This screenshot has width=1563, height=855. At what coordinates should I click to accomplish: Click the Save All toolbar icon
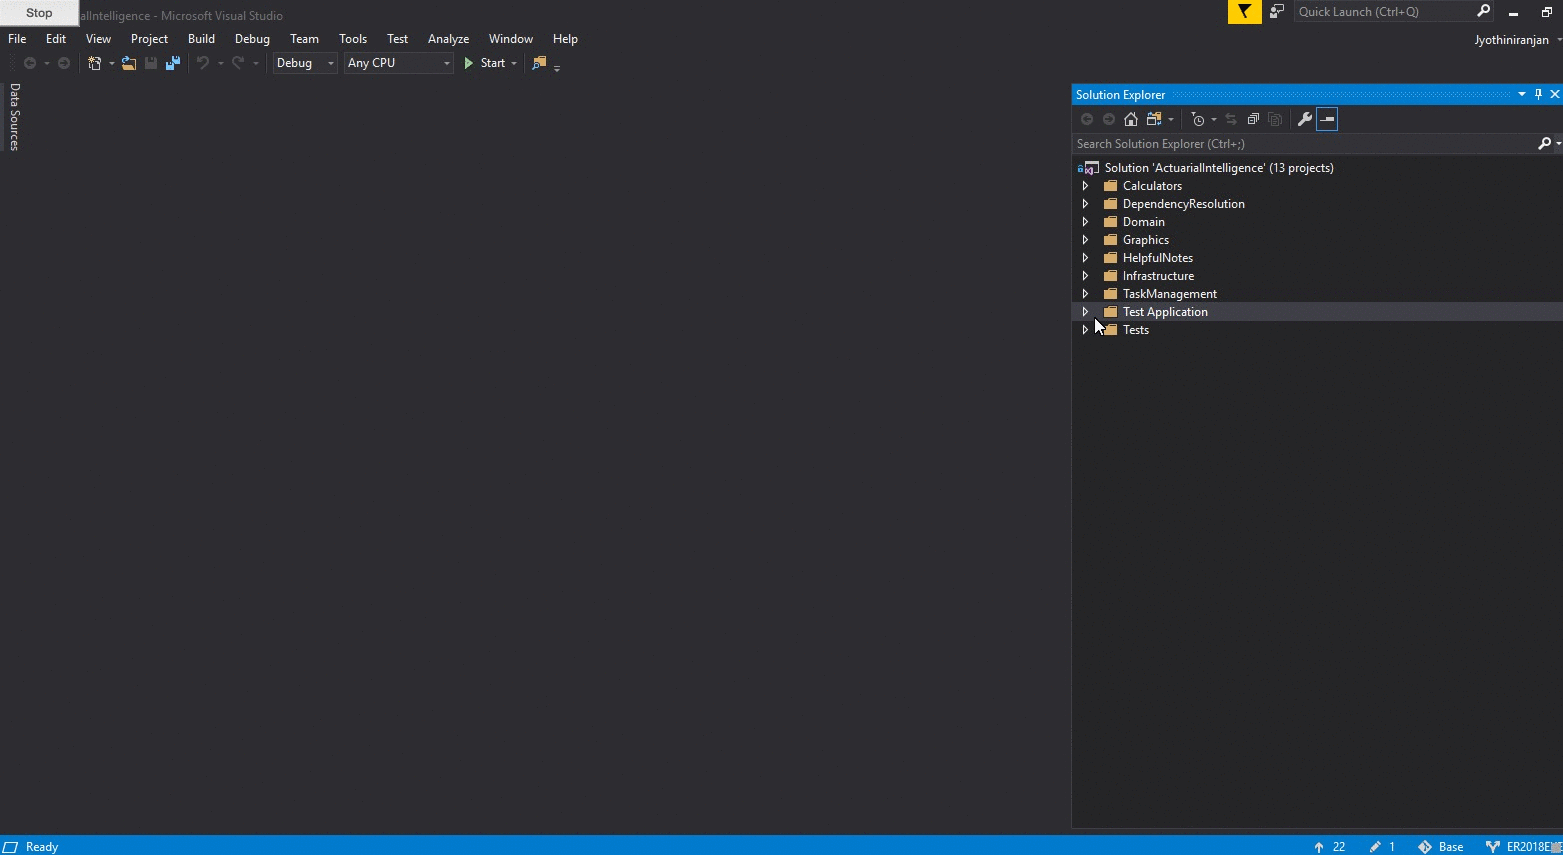[173, 63]
